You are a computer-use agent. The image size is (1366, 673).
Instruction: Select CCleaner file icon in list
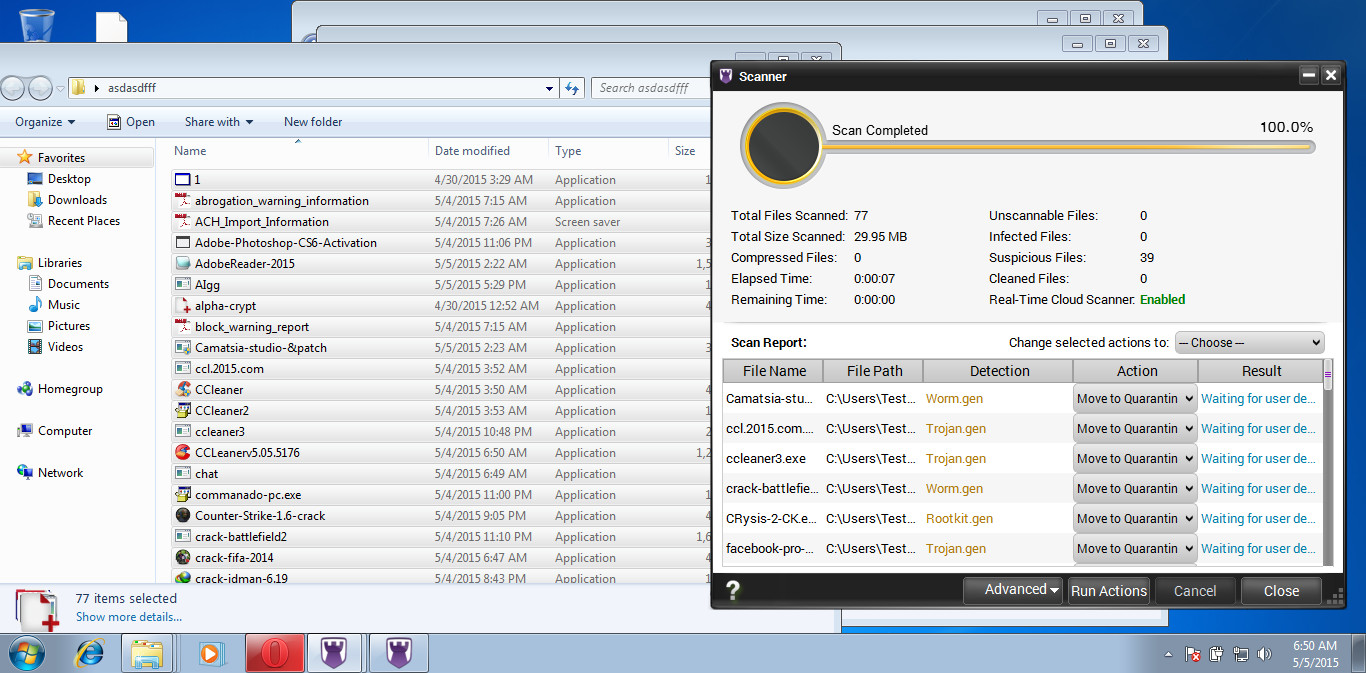[x=183, y=390]
